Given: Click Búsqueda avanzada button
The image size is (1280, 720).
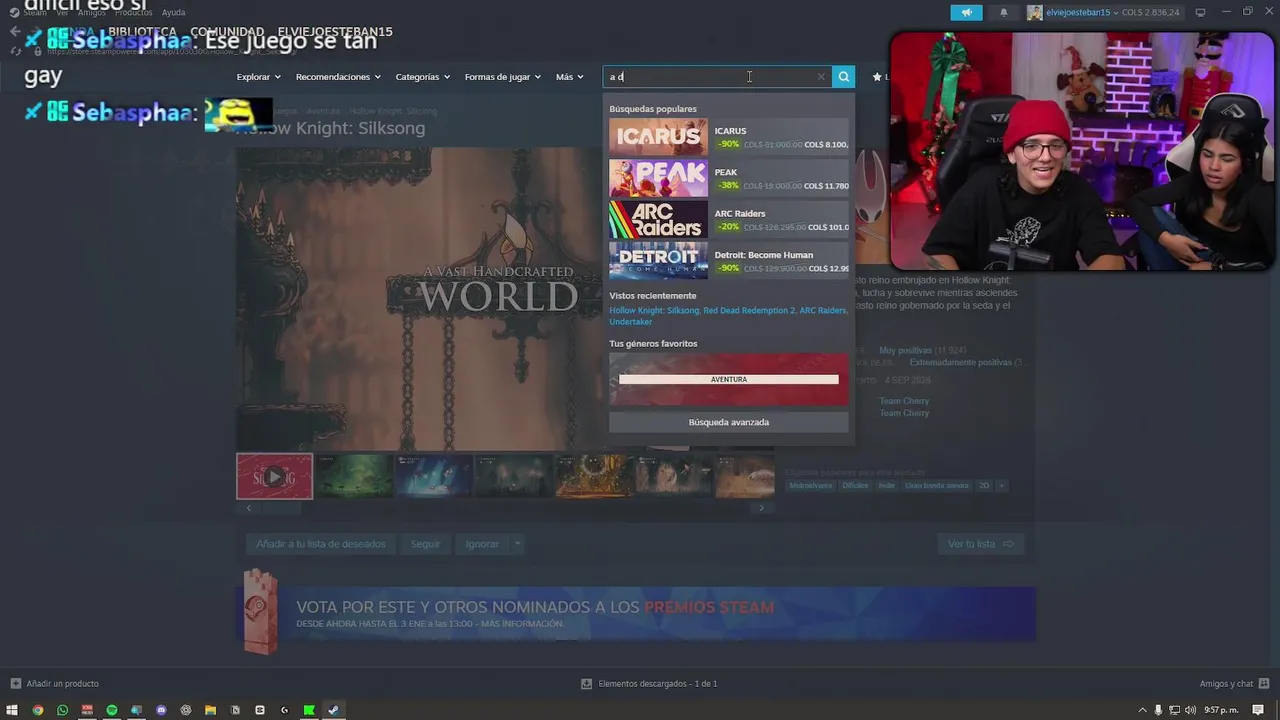Looking at the screenshot, I should tap(729, 422).
